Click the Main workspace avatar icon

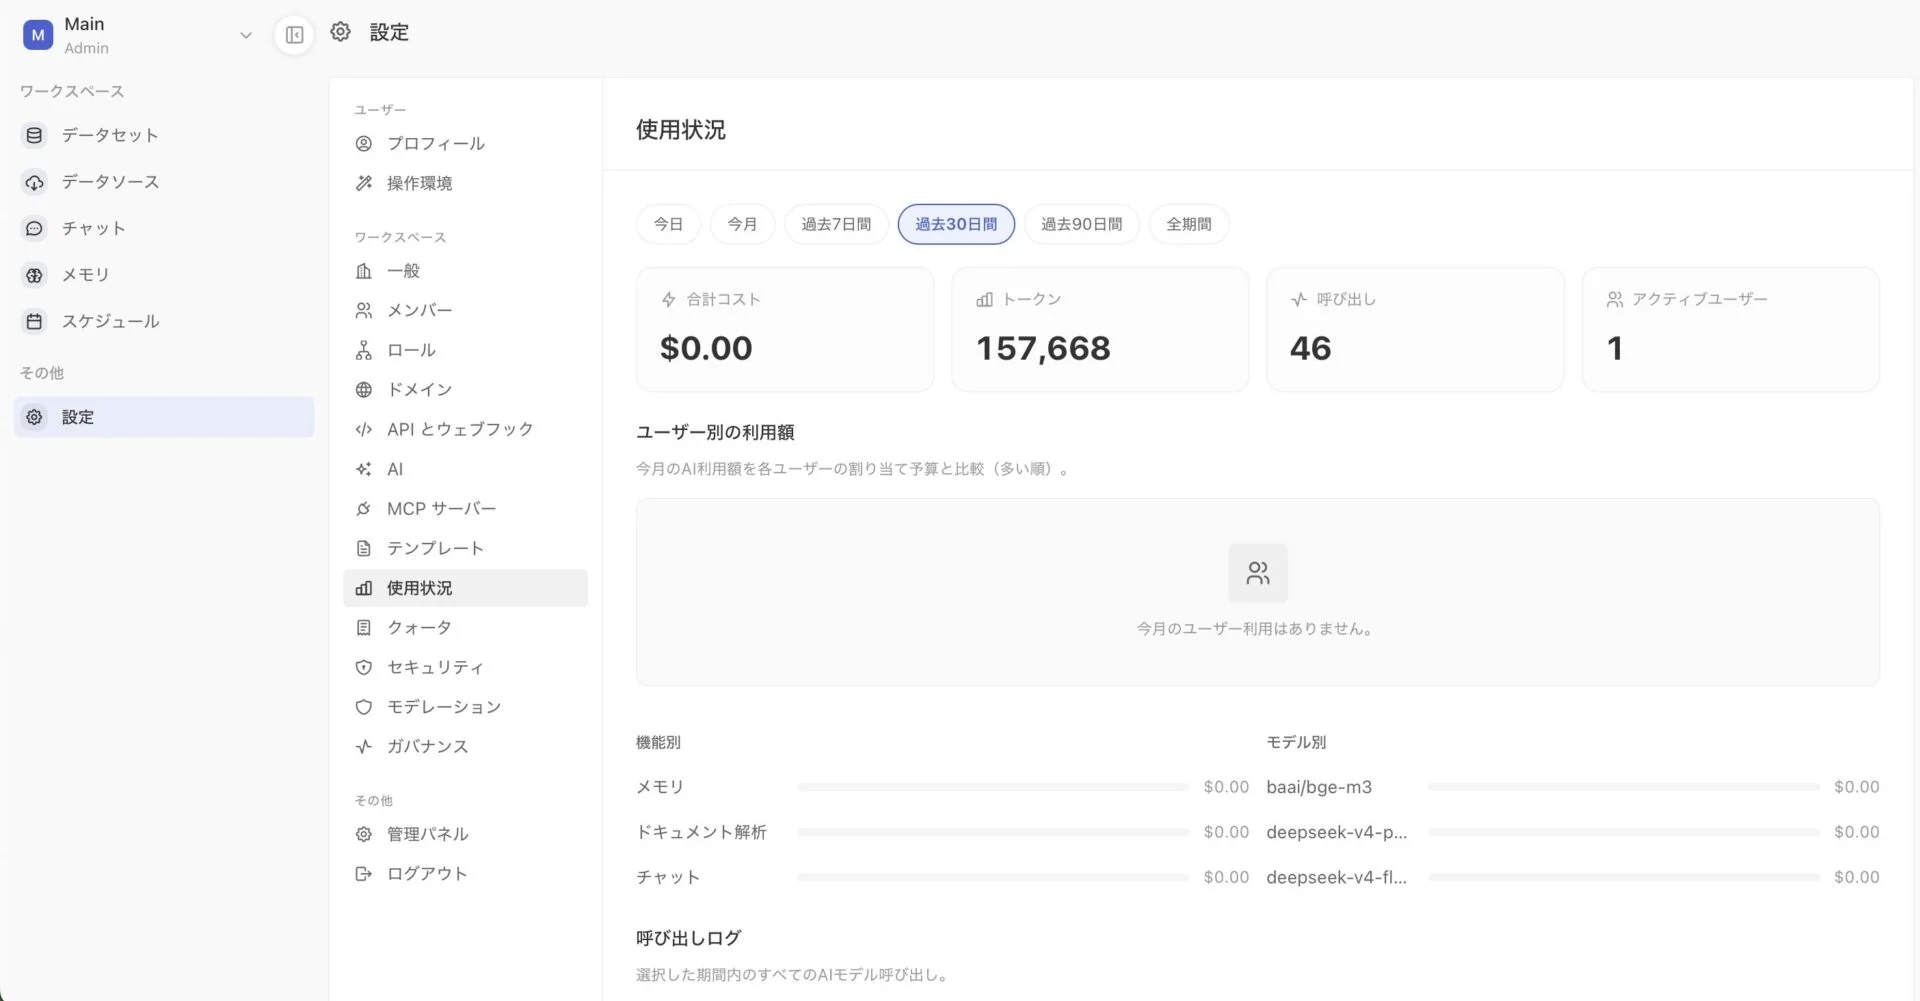38,35
